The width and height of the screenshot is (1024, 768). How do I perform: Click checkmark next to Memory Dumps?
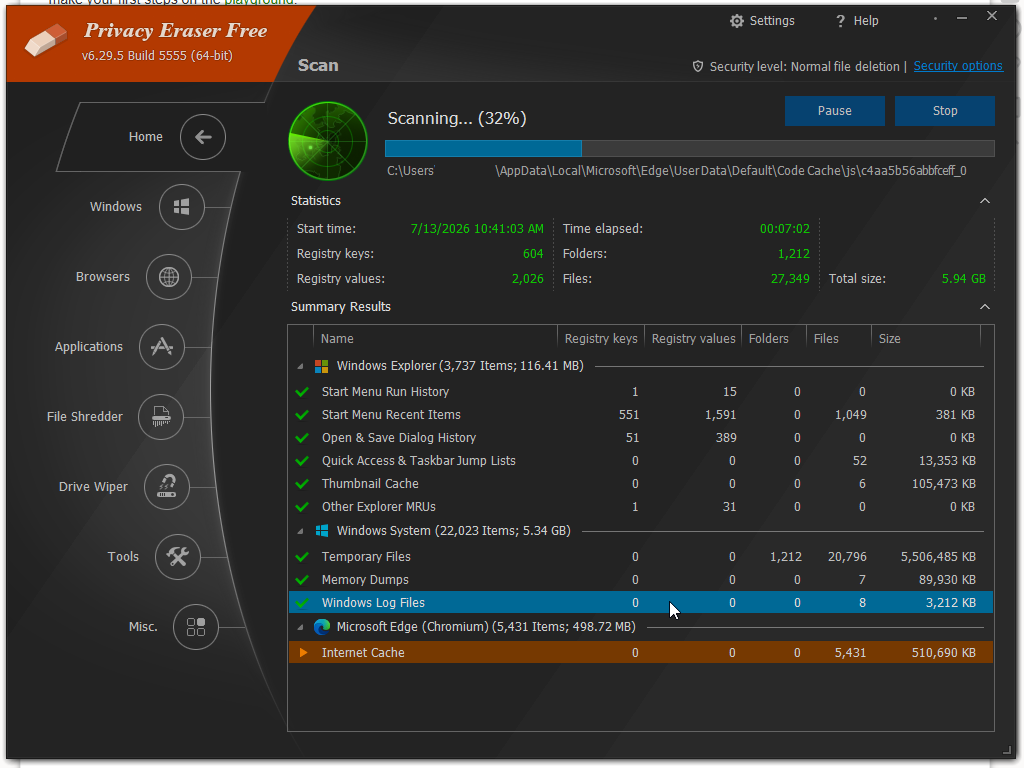coord(302,580)
